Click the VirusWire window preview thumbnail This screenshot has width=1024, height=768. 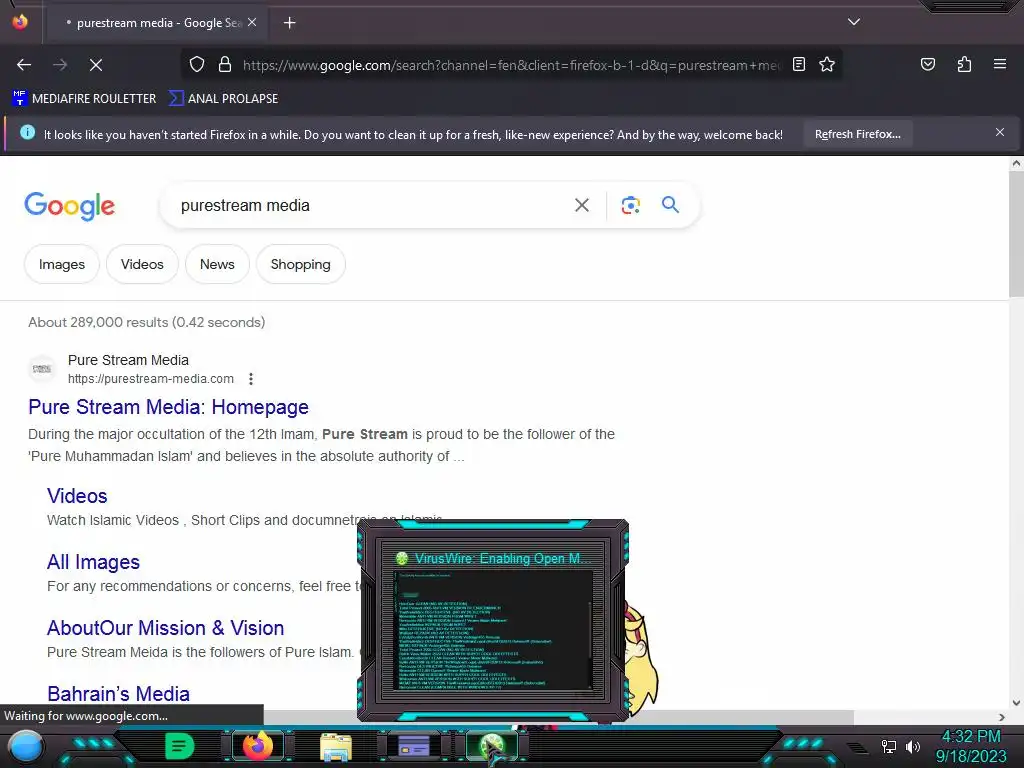tap(493, 620)
